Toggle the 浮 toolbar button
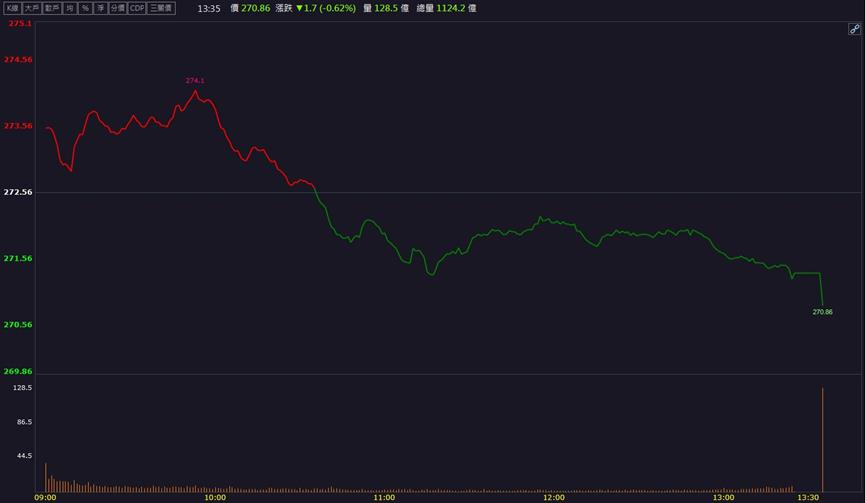The image size is (865, 503). pos(100,8)
